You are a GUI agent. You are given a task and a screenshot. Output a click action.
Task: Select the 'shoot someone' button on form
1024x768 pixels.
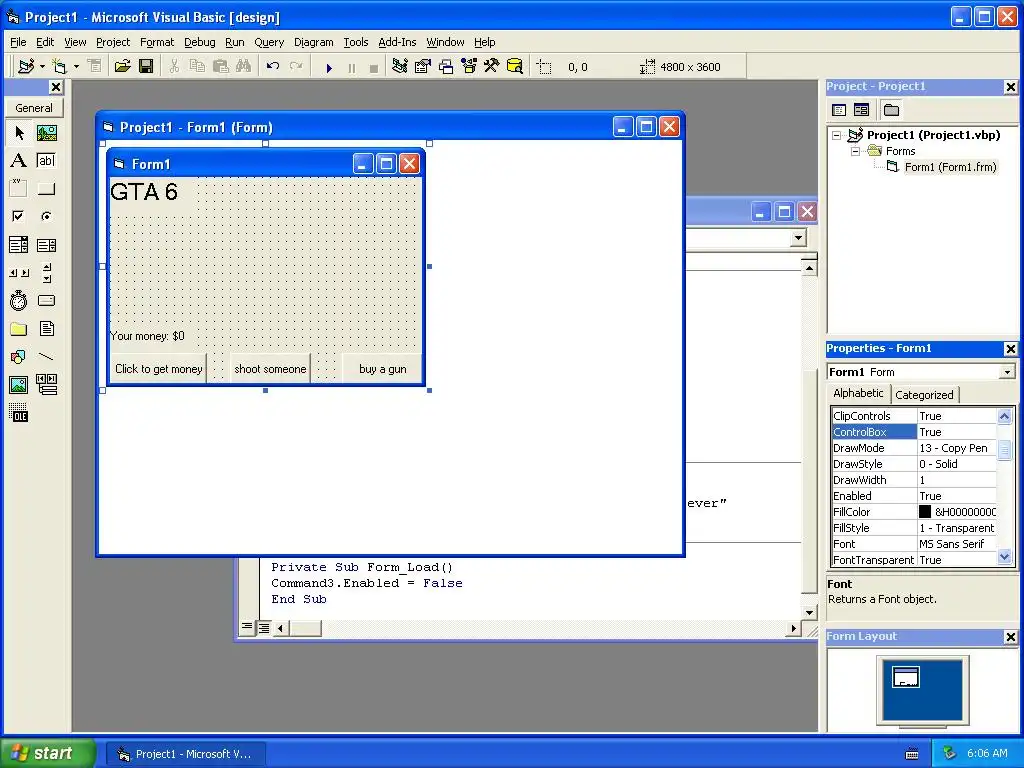270,369
